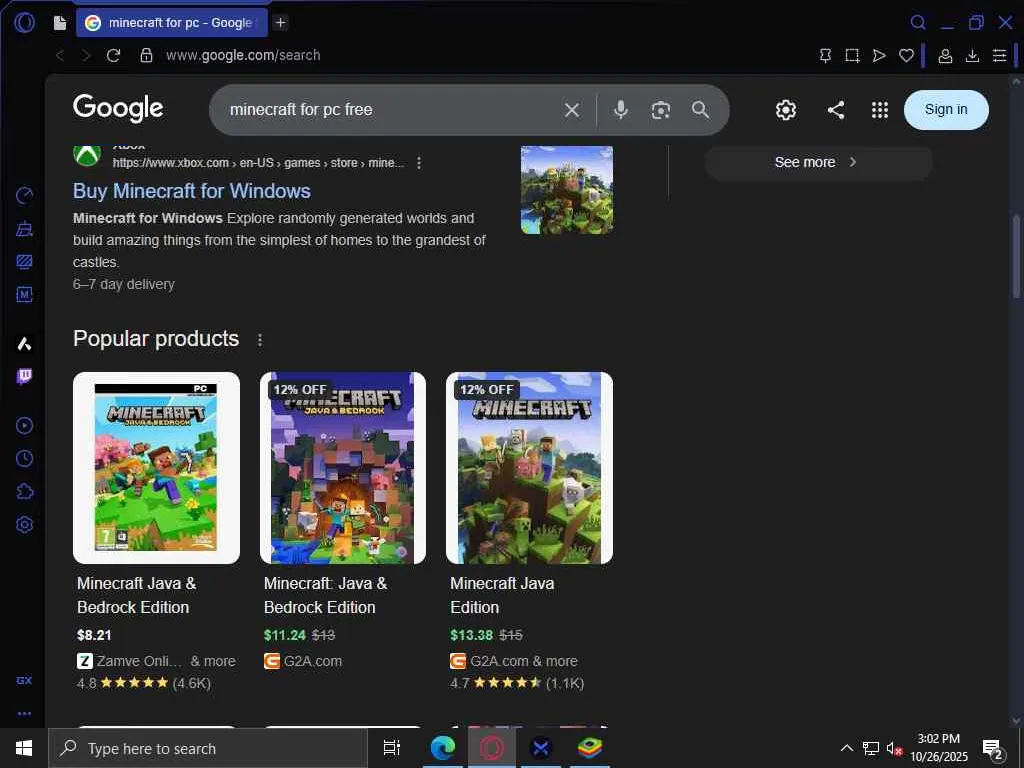Viewport: 1024px width, 768px height.
Task: Add page to bookmarks with heart icon
Action: coord(906,56)
